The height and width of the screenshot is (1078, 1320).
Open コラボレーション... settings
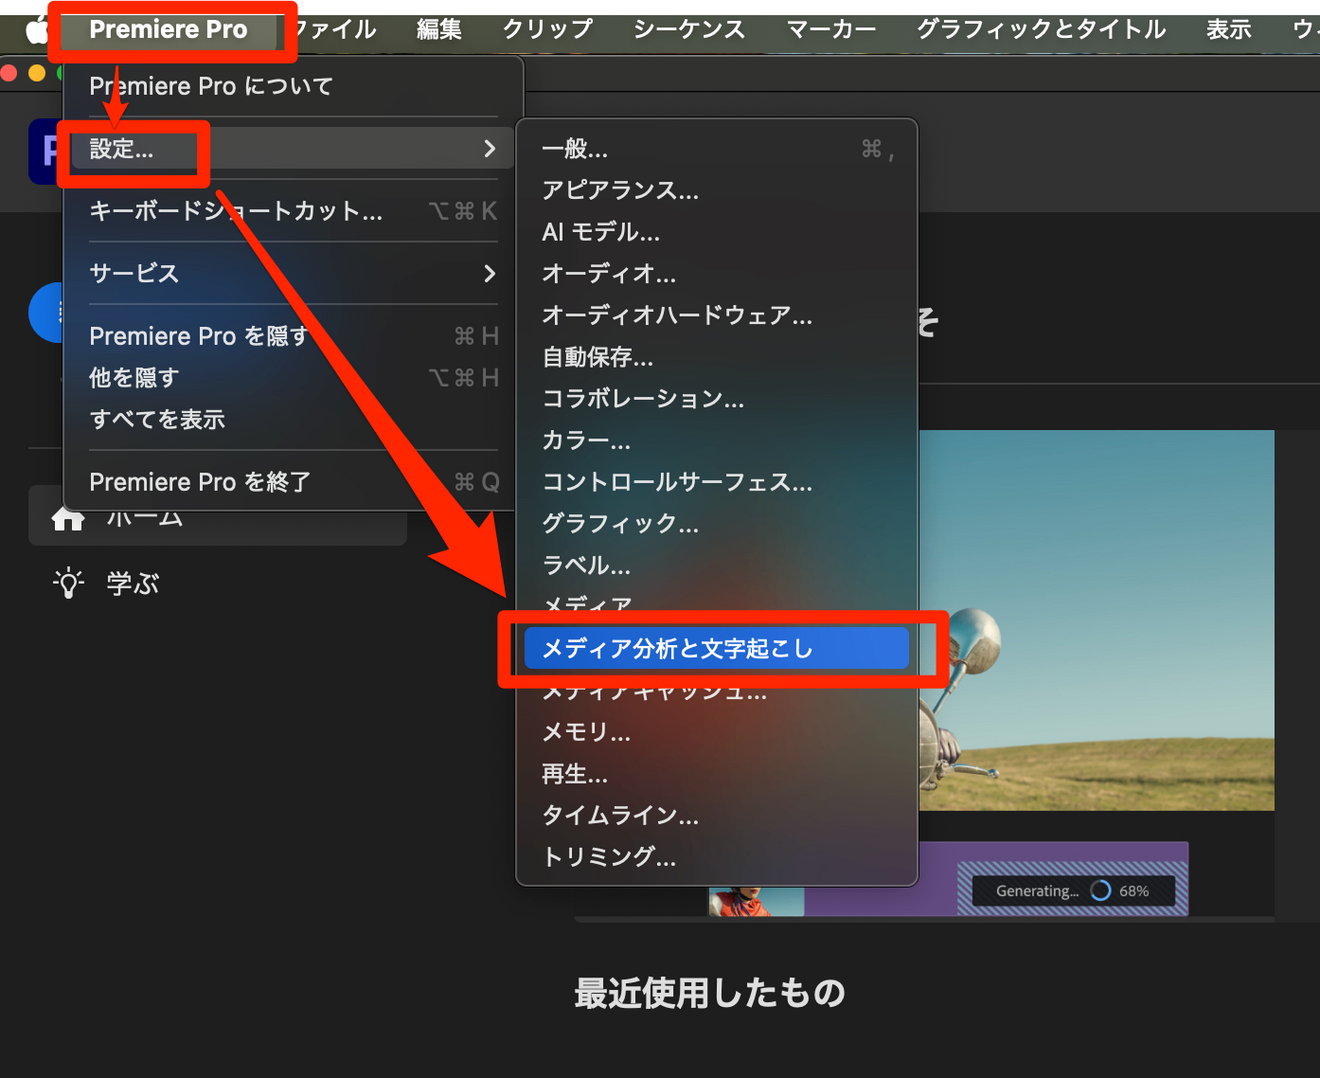pos(716,398)
